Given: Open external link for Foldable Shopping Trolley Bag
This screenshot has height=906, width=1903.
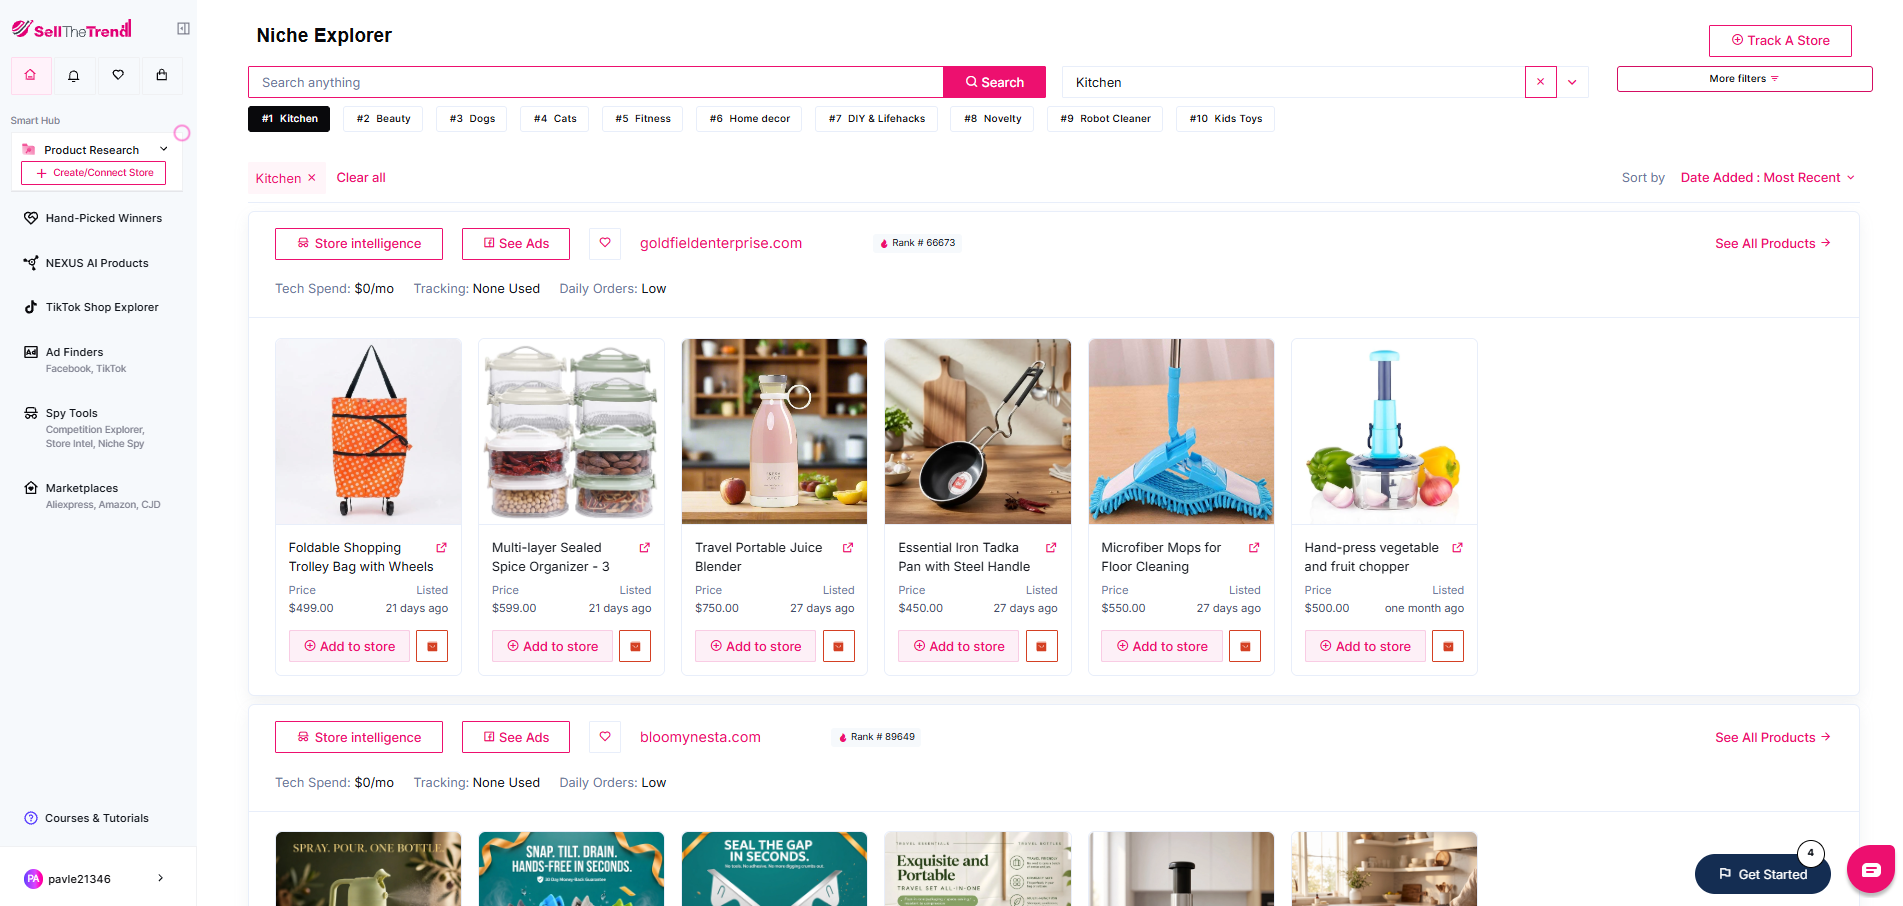Looking at the screenshot, I should coord(441,548).
